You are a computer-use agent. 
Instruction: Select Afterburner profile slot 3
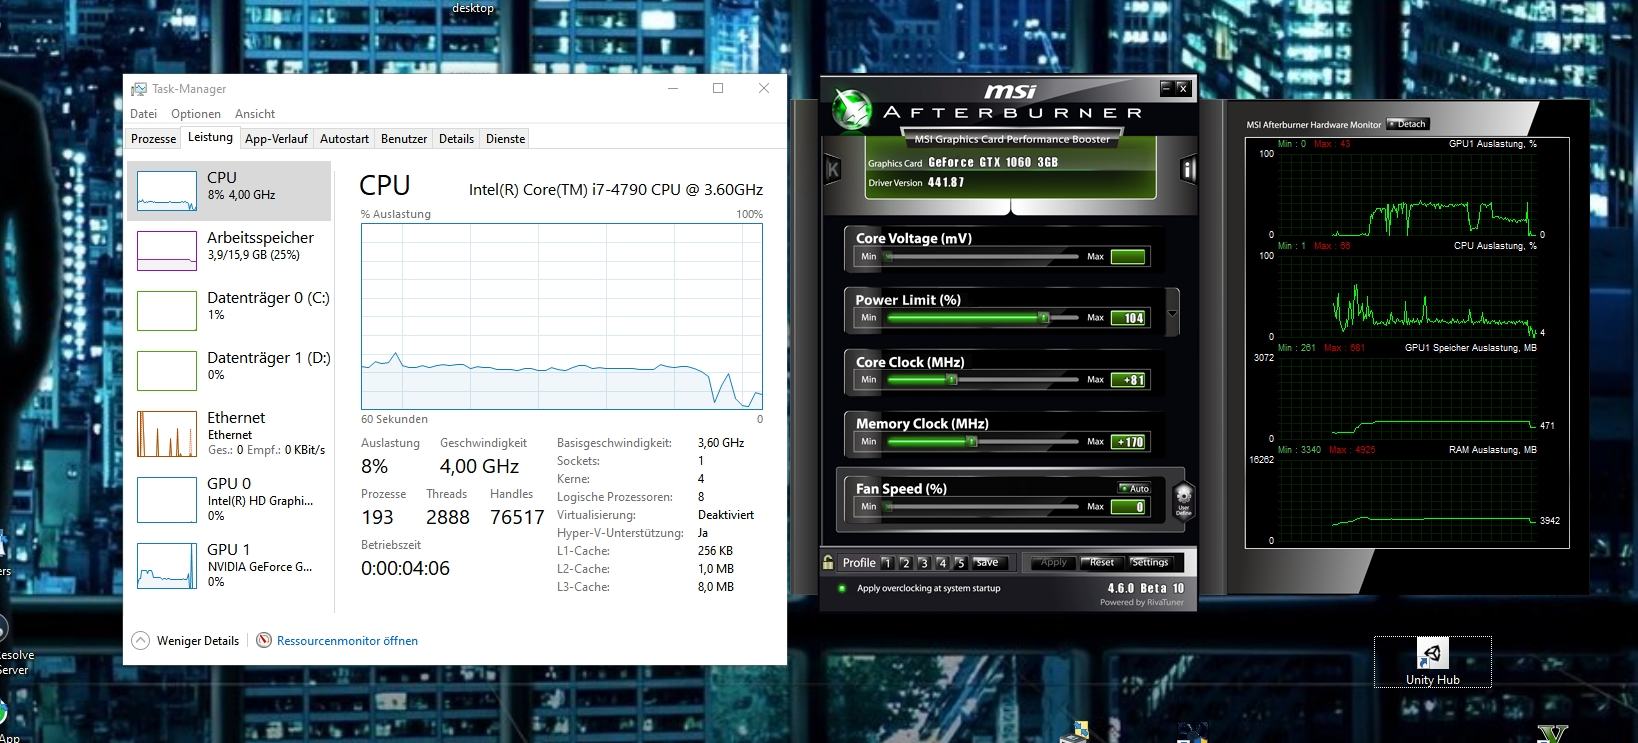point(923,563)
